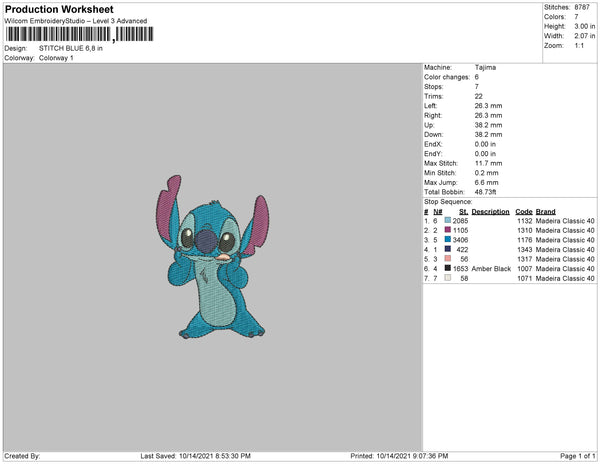Click the 'Stop Sequence:' heading
Viewport: 600px width, 464px height.
coord(448,202)
